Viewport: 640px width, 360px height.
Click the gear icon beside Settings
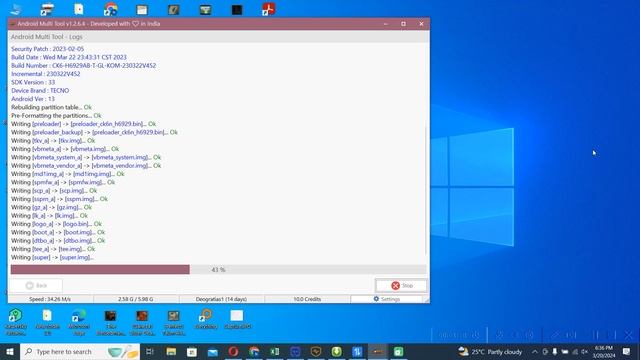(x=376, y=299)
